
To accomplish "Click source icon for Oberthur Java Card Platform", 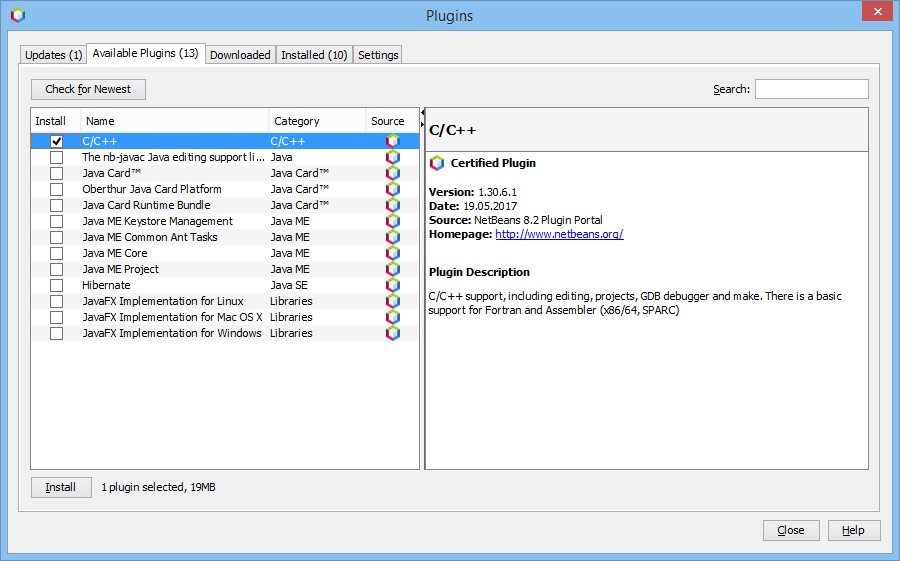I will 392,189.
